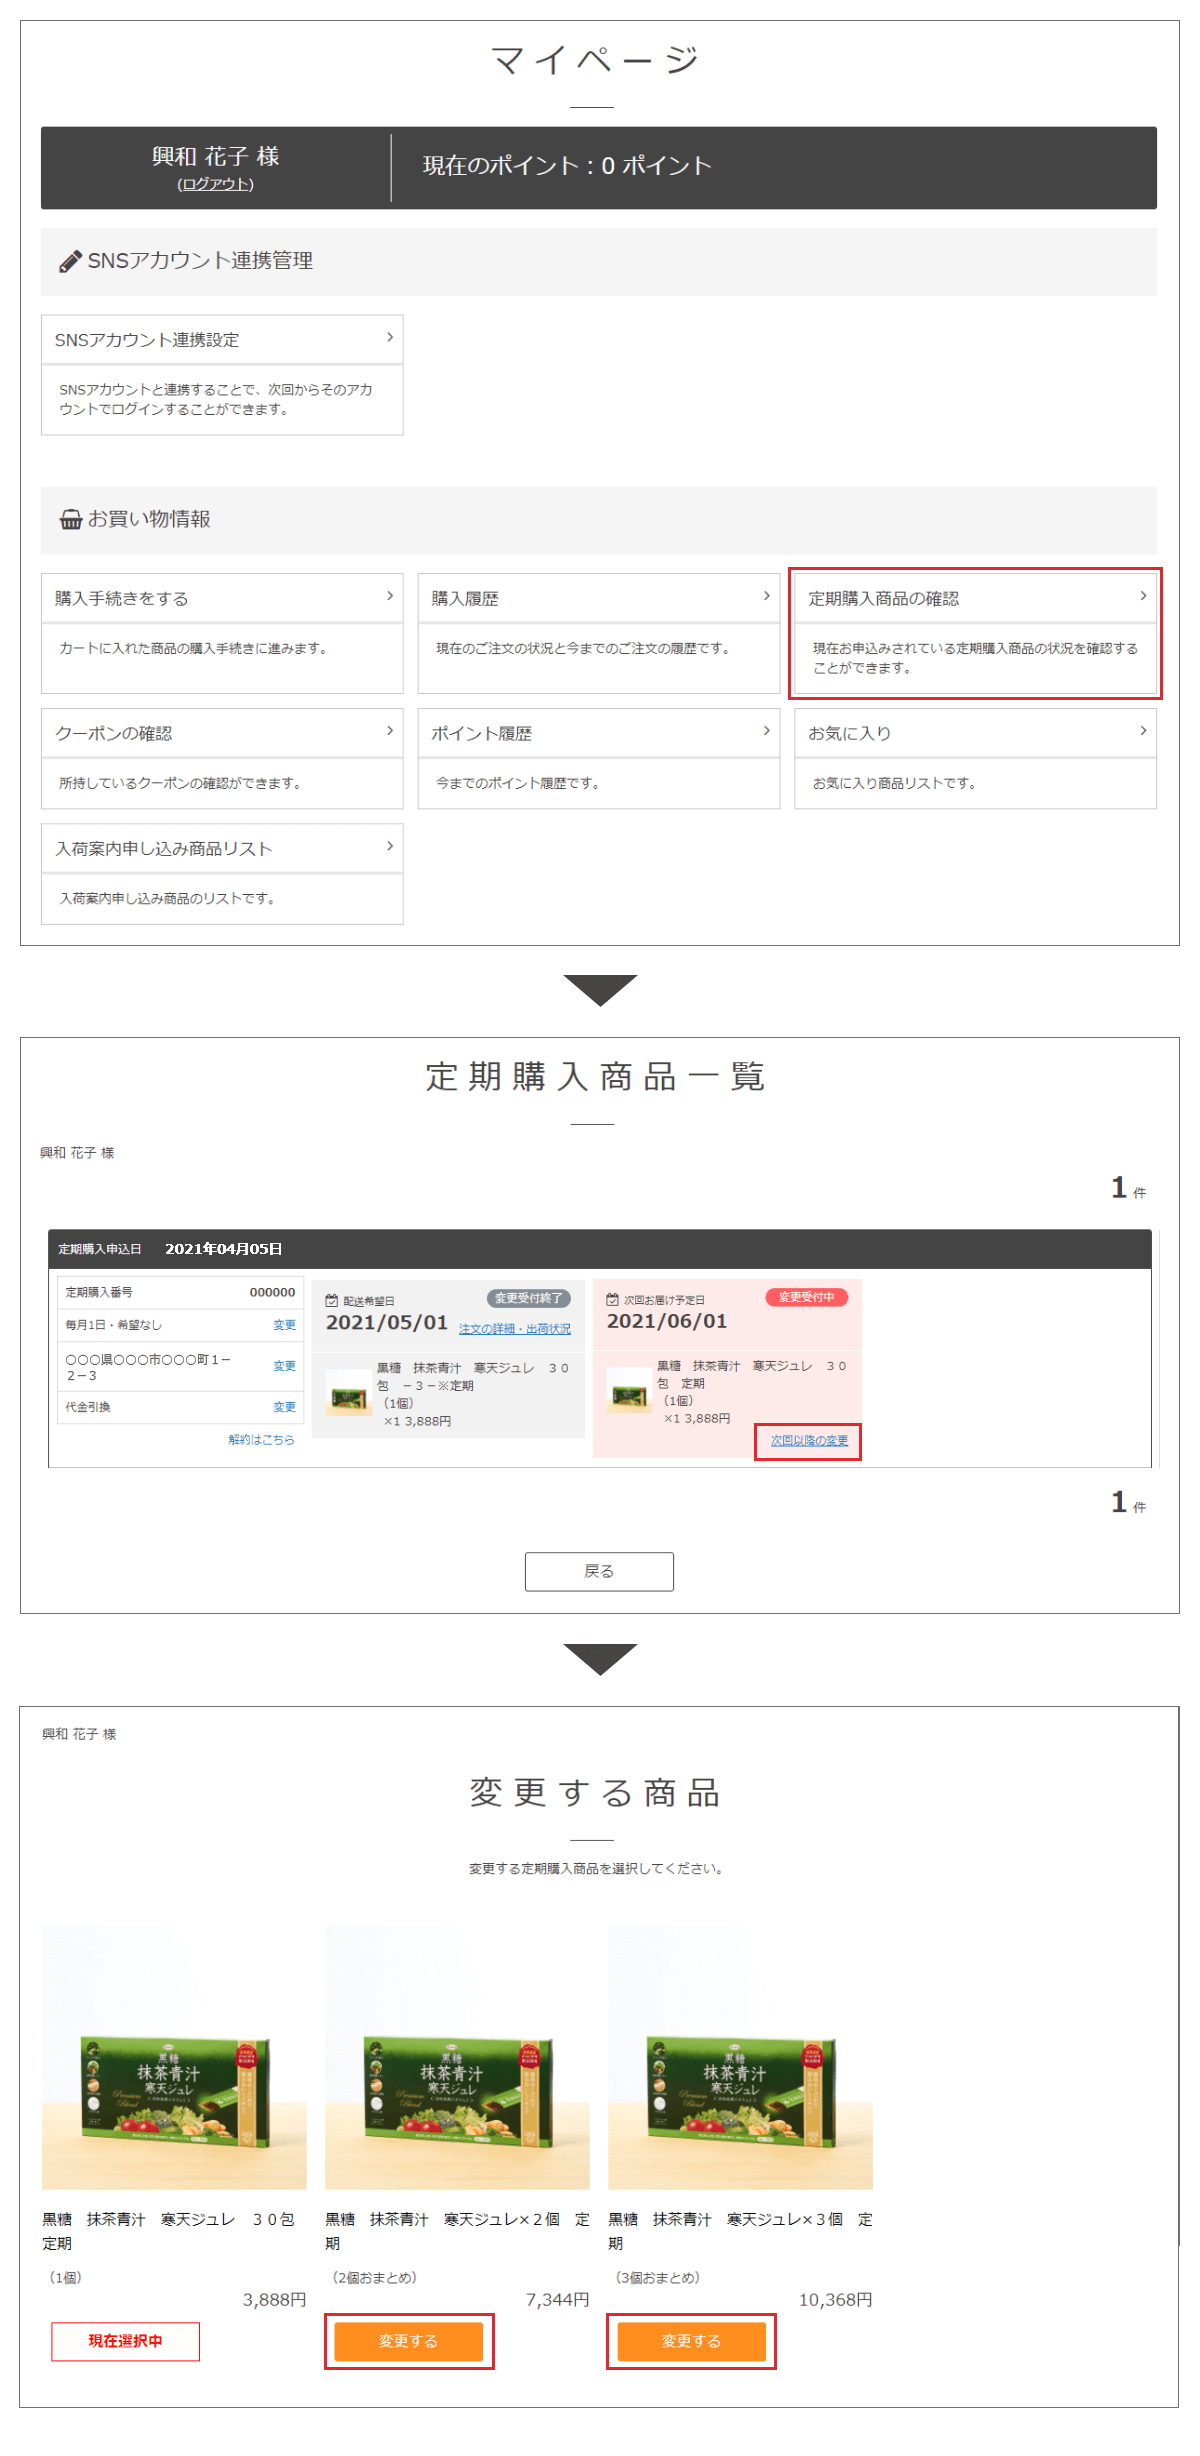1200x2456 pixels.
Task: Click the shopping basket icon beside お買い物情報
Action: pyautogui.click(x=71, y=520)
